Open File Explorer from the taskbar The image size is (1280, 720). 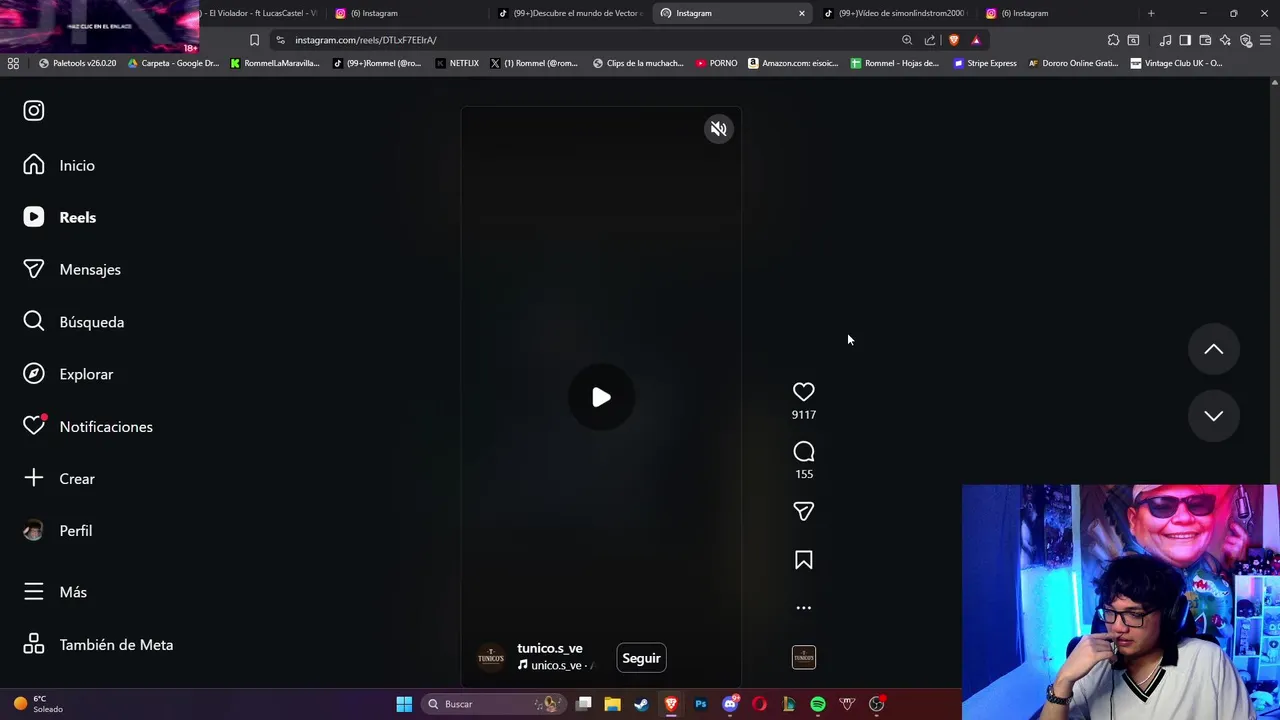pyautogui.click(x=612, y=704)
